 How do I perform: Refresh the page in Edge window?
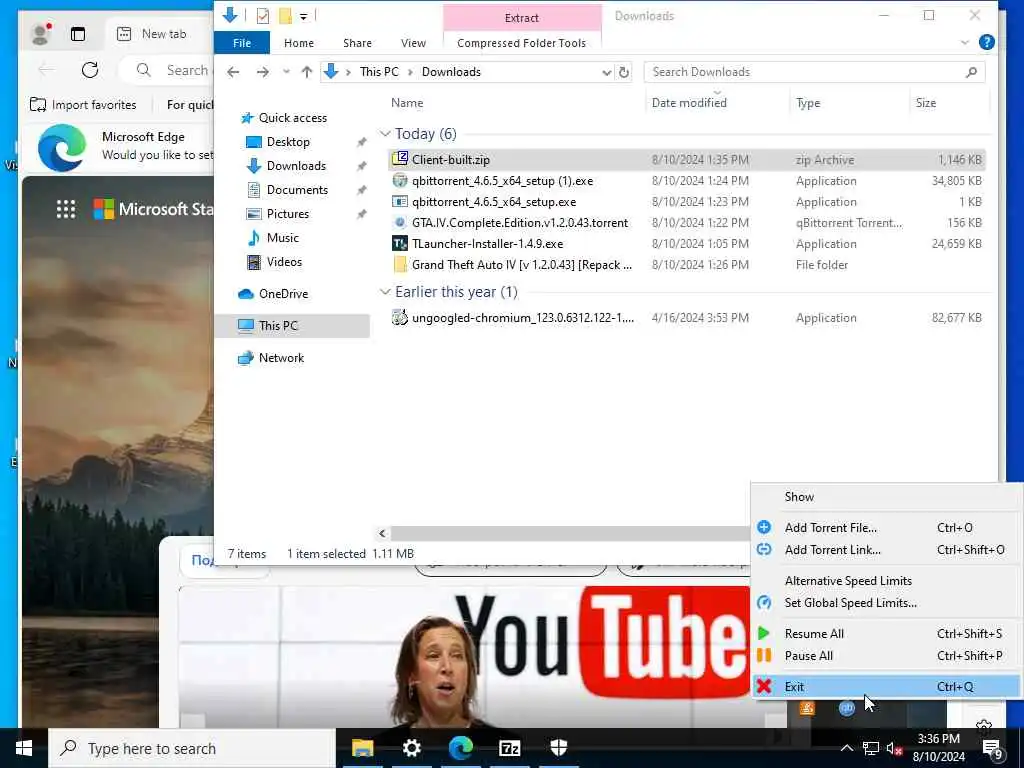(90, 70)
